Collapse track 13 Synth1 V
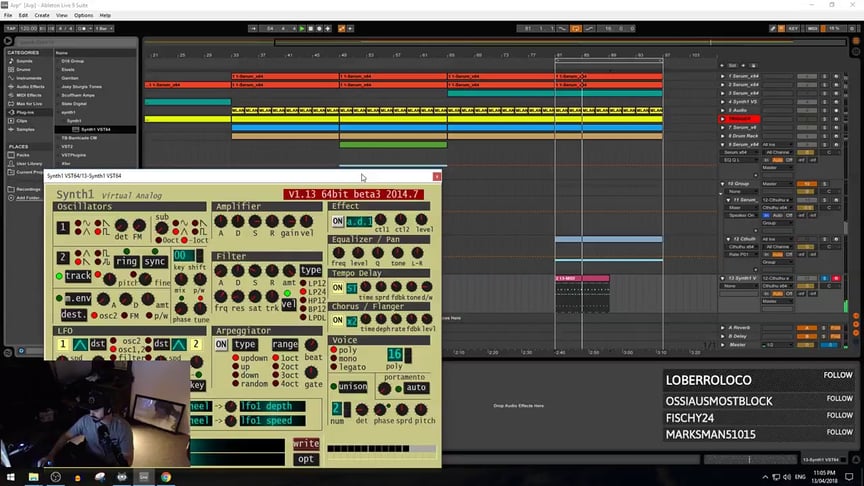 point(722,278)
